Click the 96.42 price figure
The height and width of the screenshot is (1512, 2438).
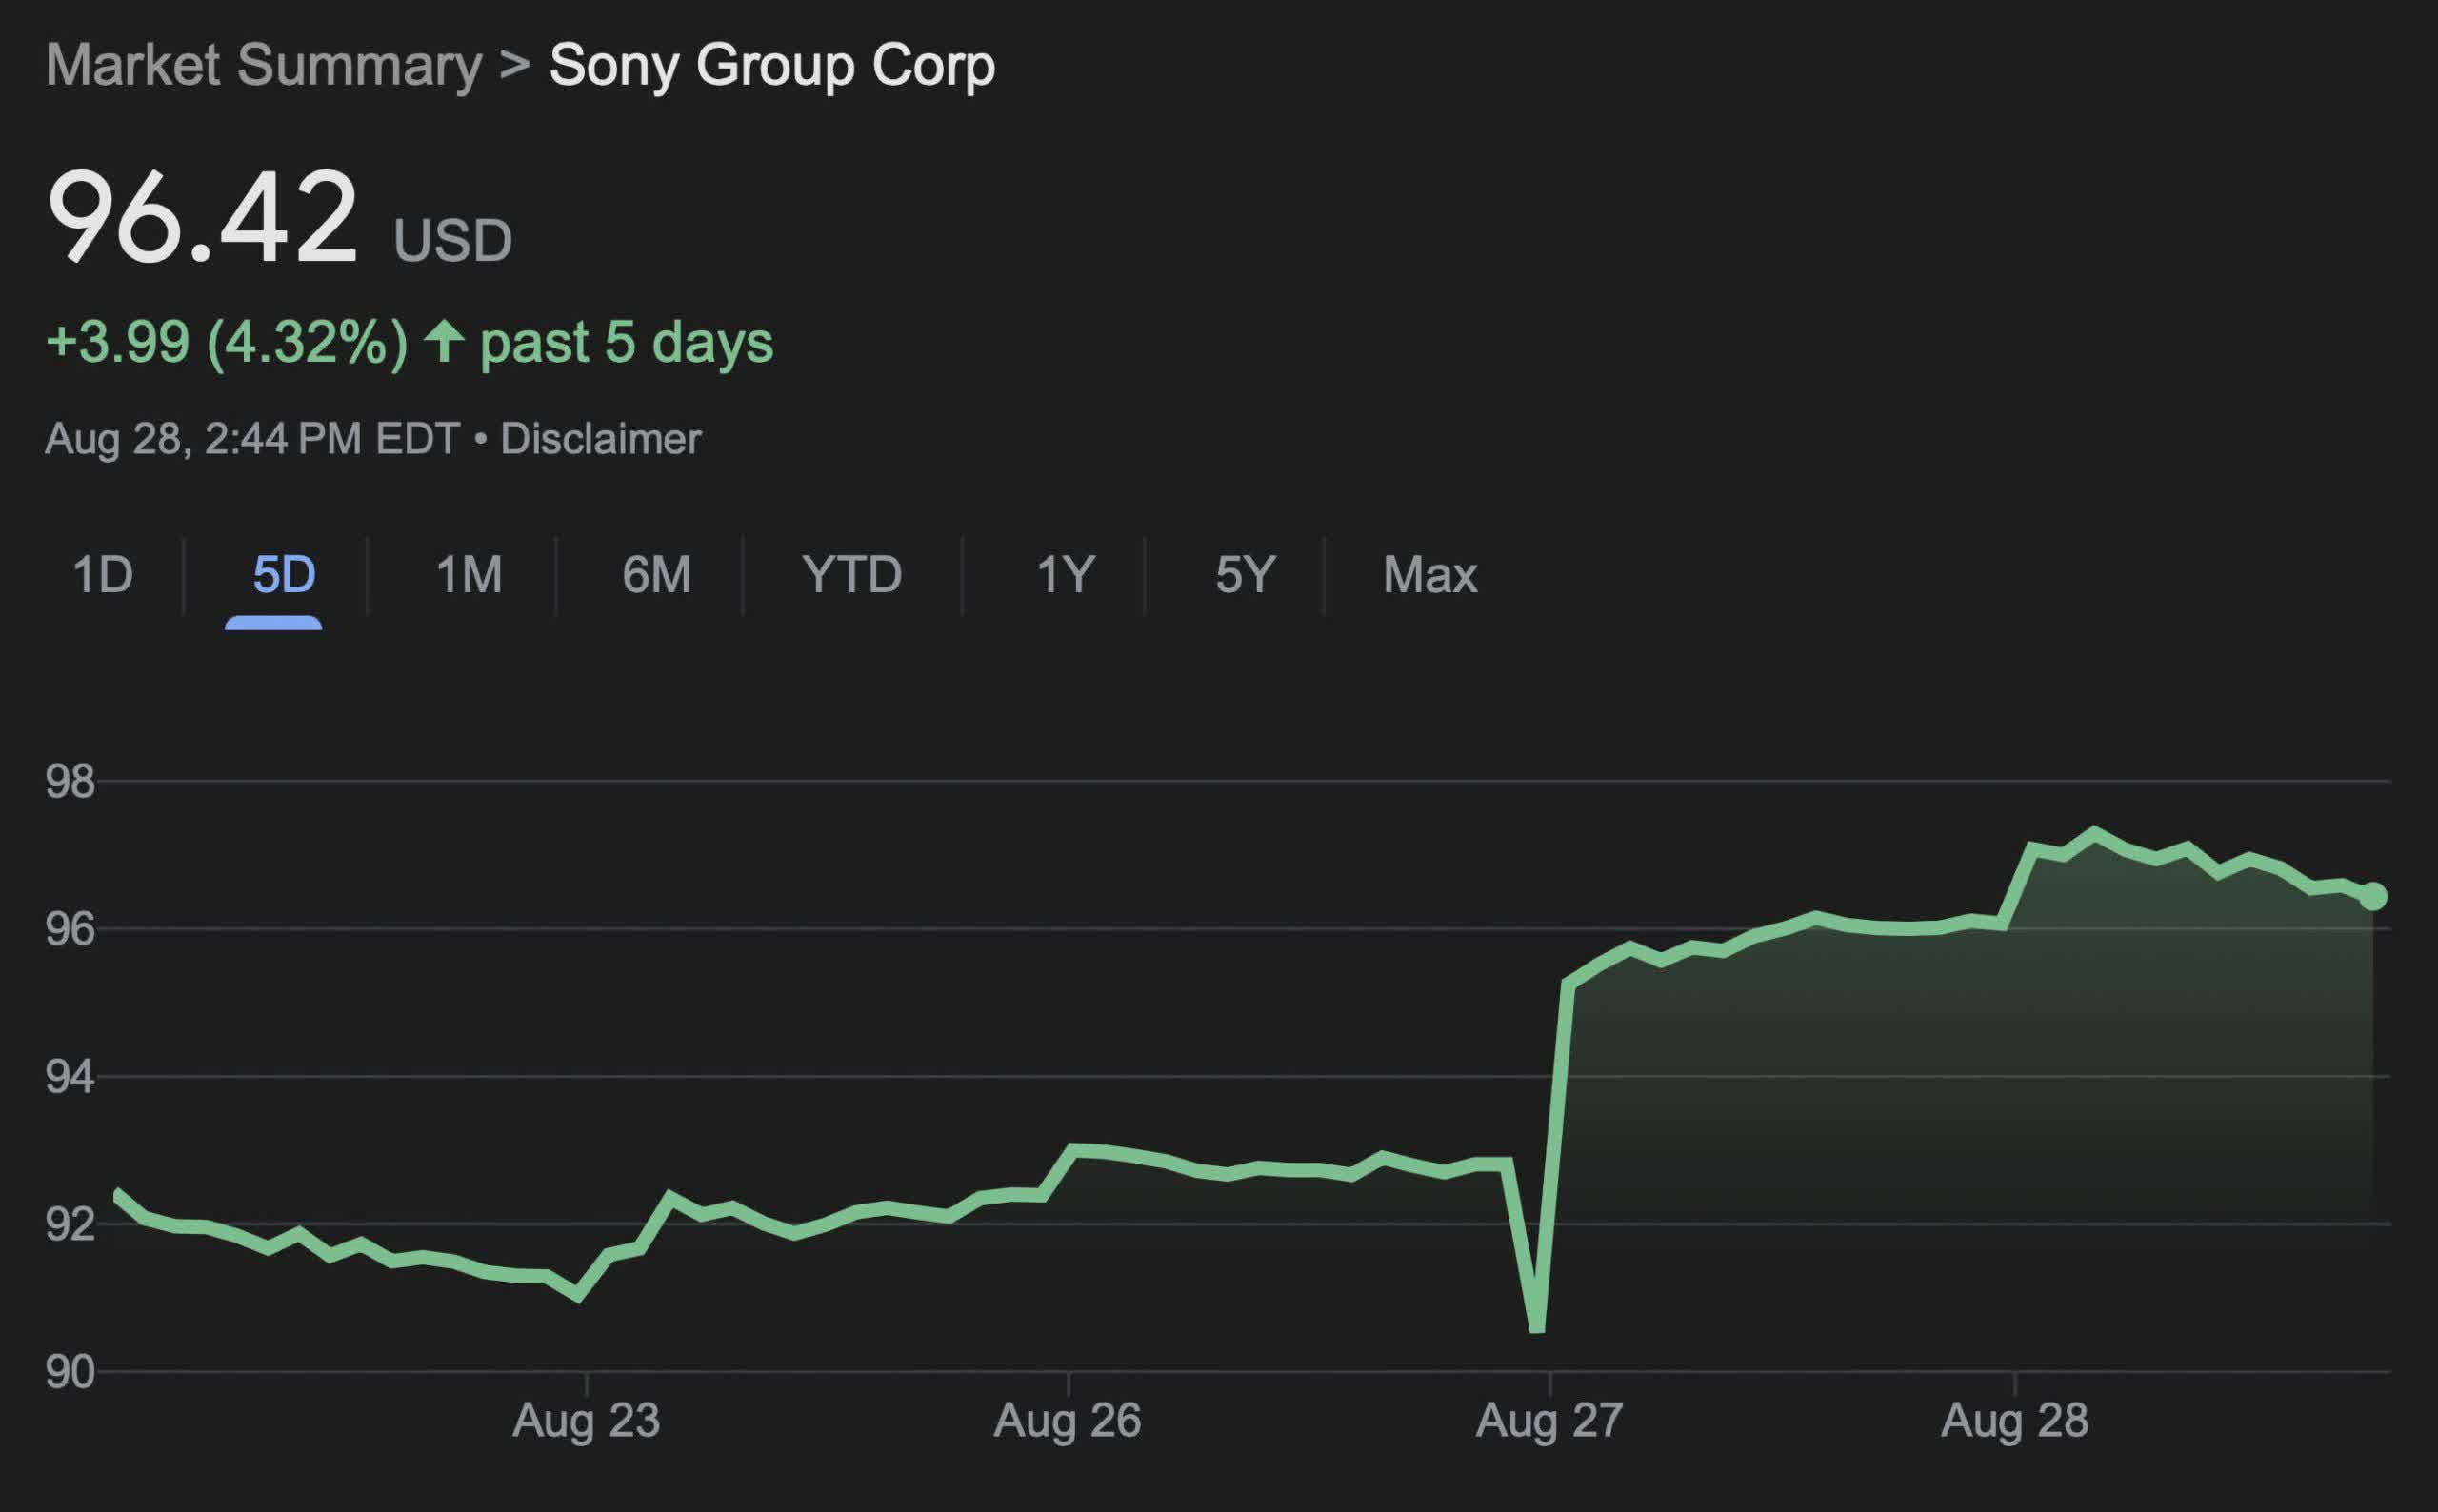[x=202, y=217]
